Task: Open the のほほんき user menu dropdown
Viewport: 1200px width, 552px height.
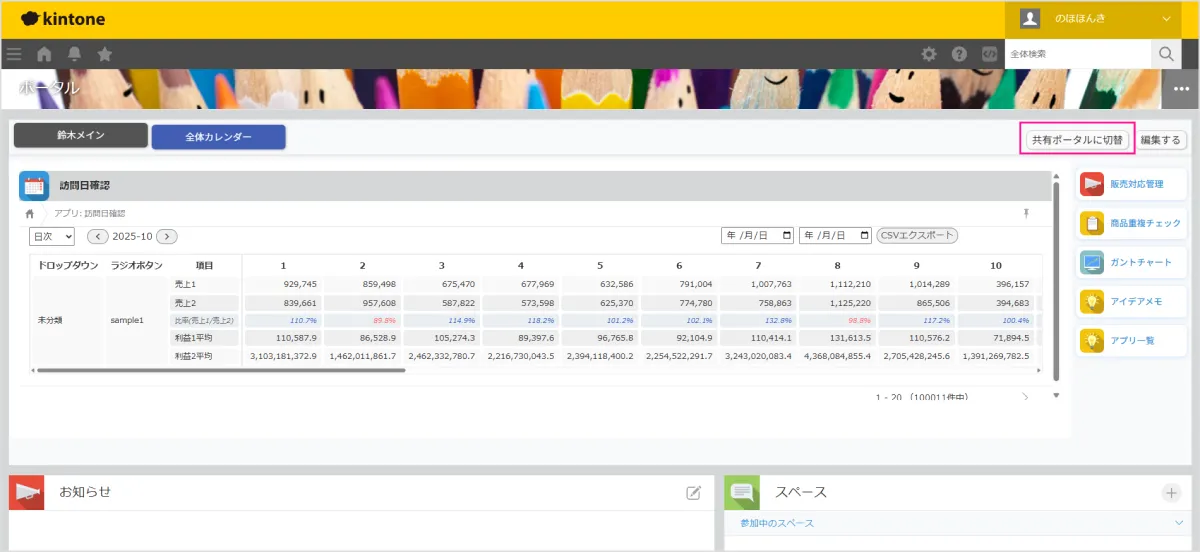Action: (x=1166, y=19)
